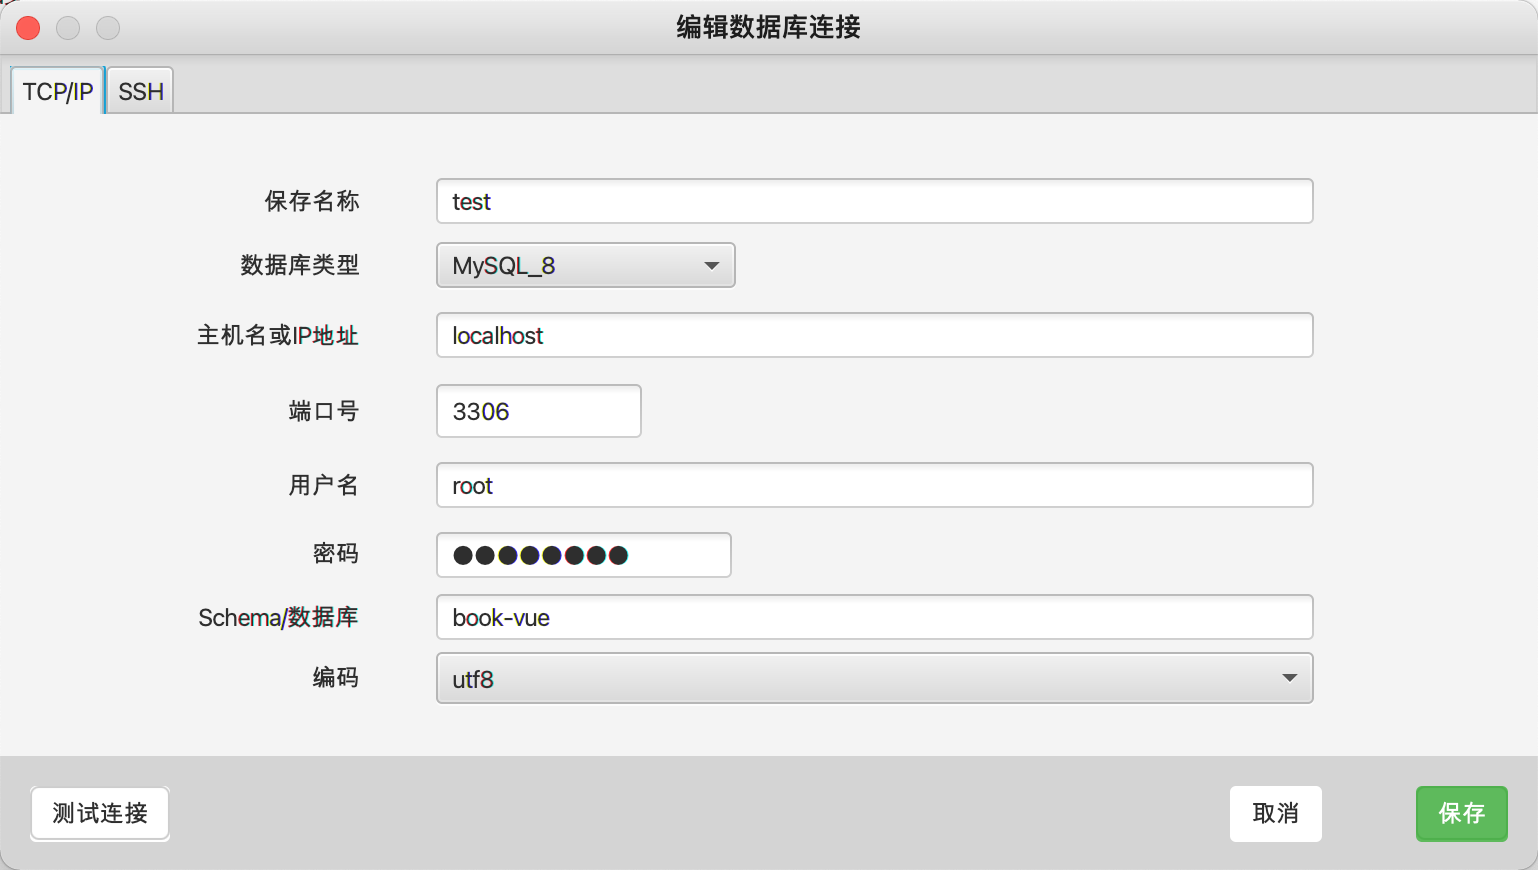
Task: Close the 编辑数据库连接 window with red button
Action: (x=28, y=28)
